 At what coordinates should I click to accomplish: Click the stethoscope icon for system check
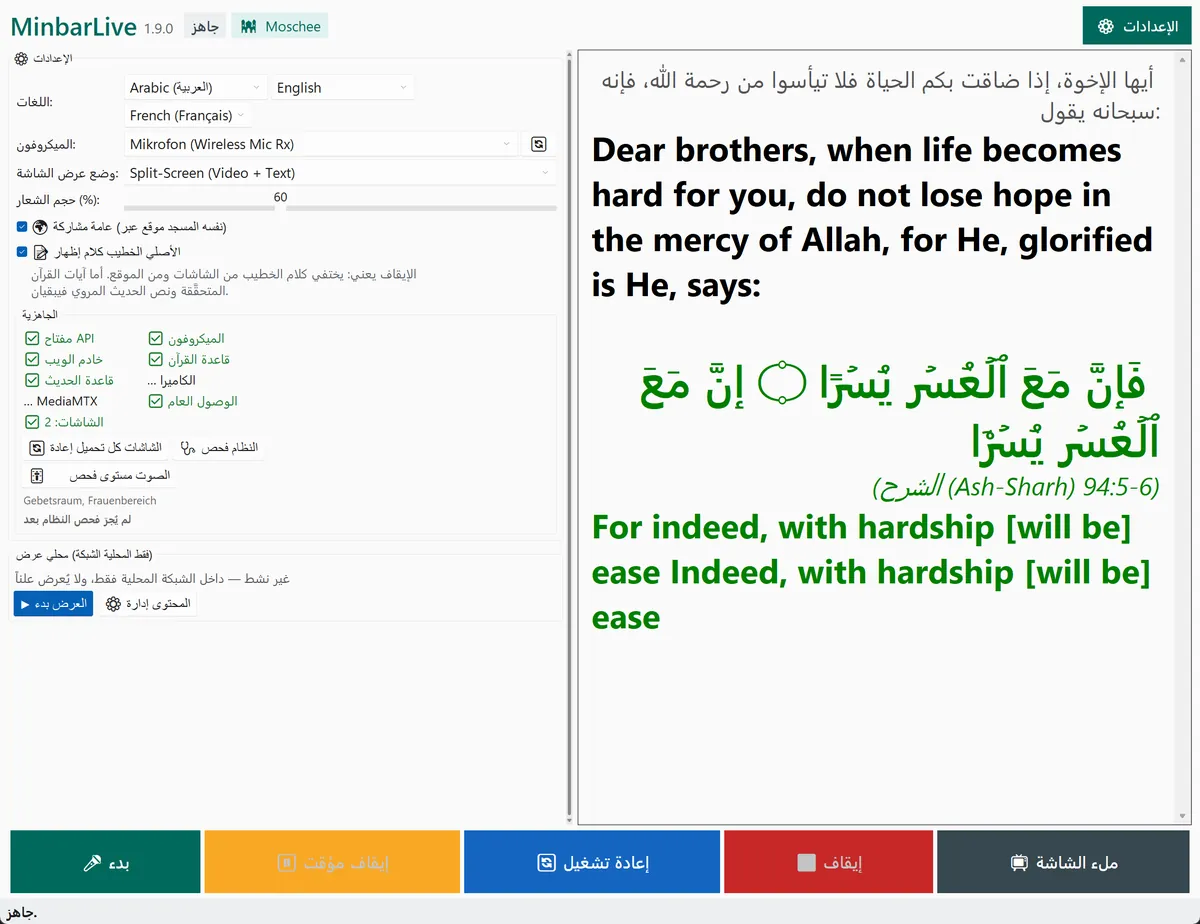pyautogui.click(x=189, y=448)
